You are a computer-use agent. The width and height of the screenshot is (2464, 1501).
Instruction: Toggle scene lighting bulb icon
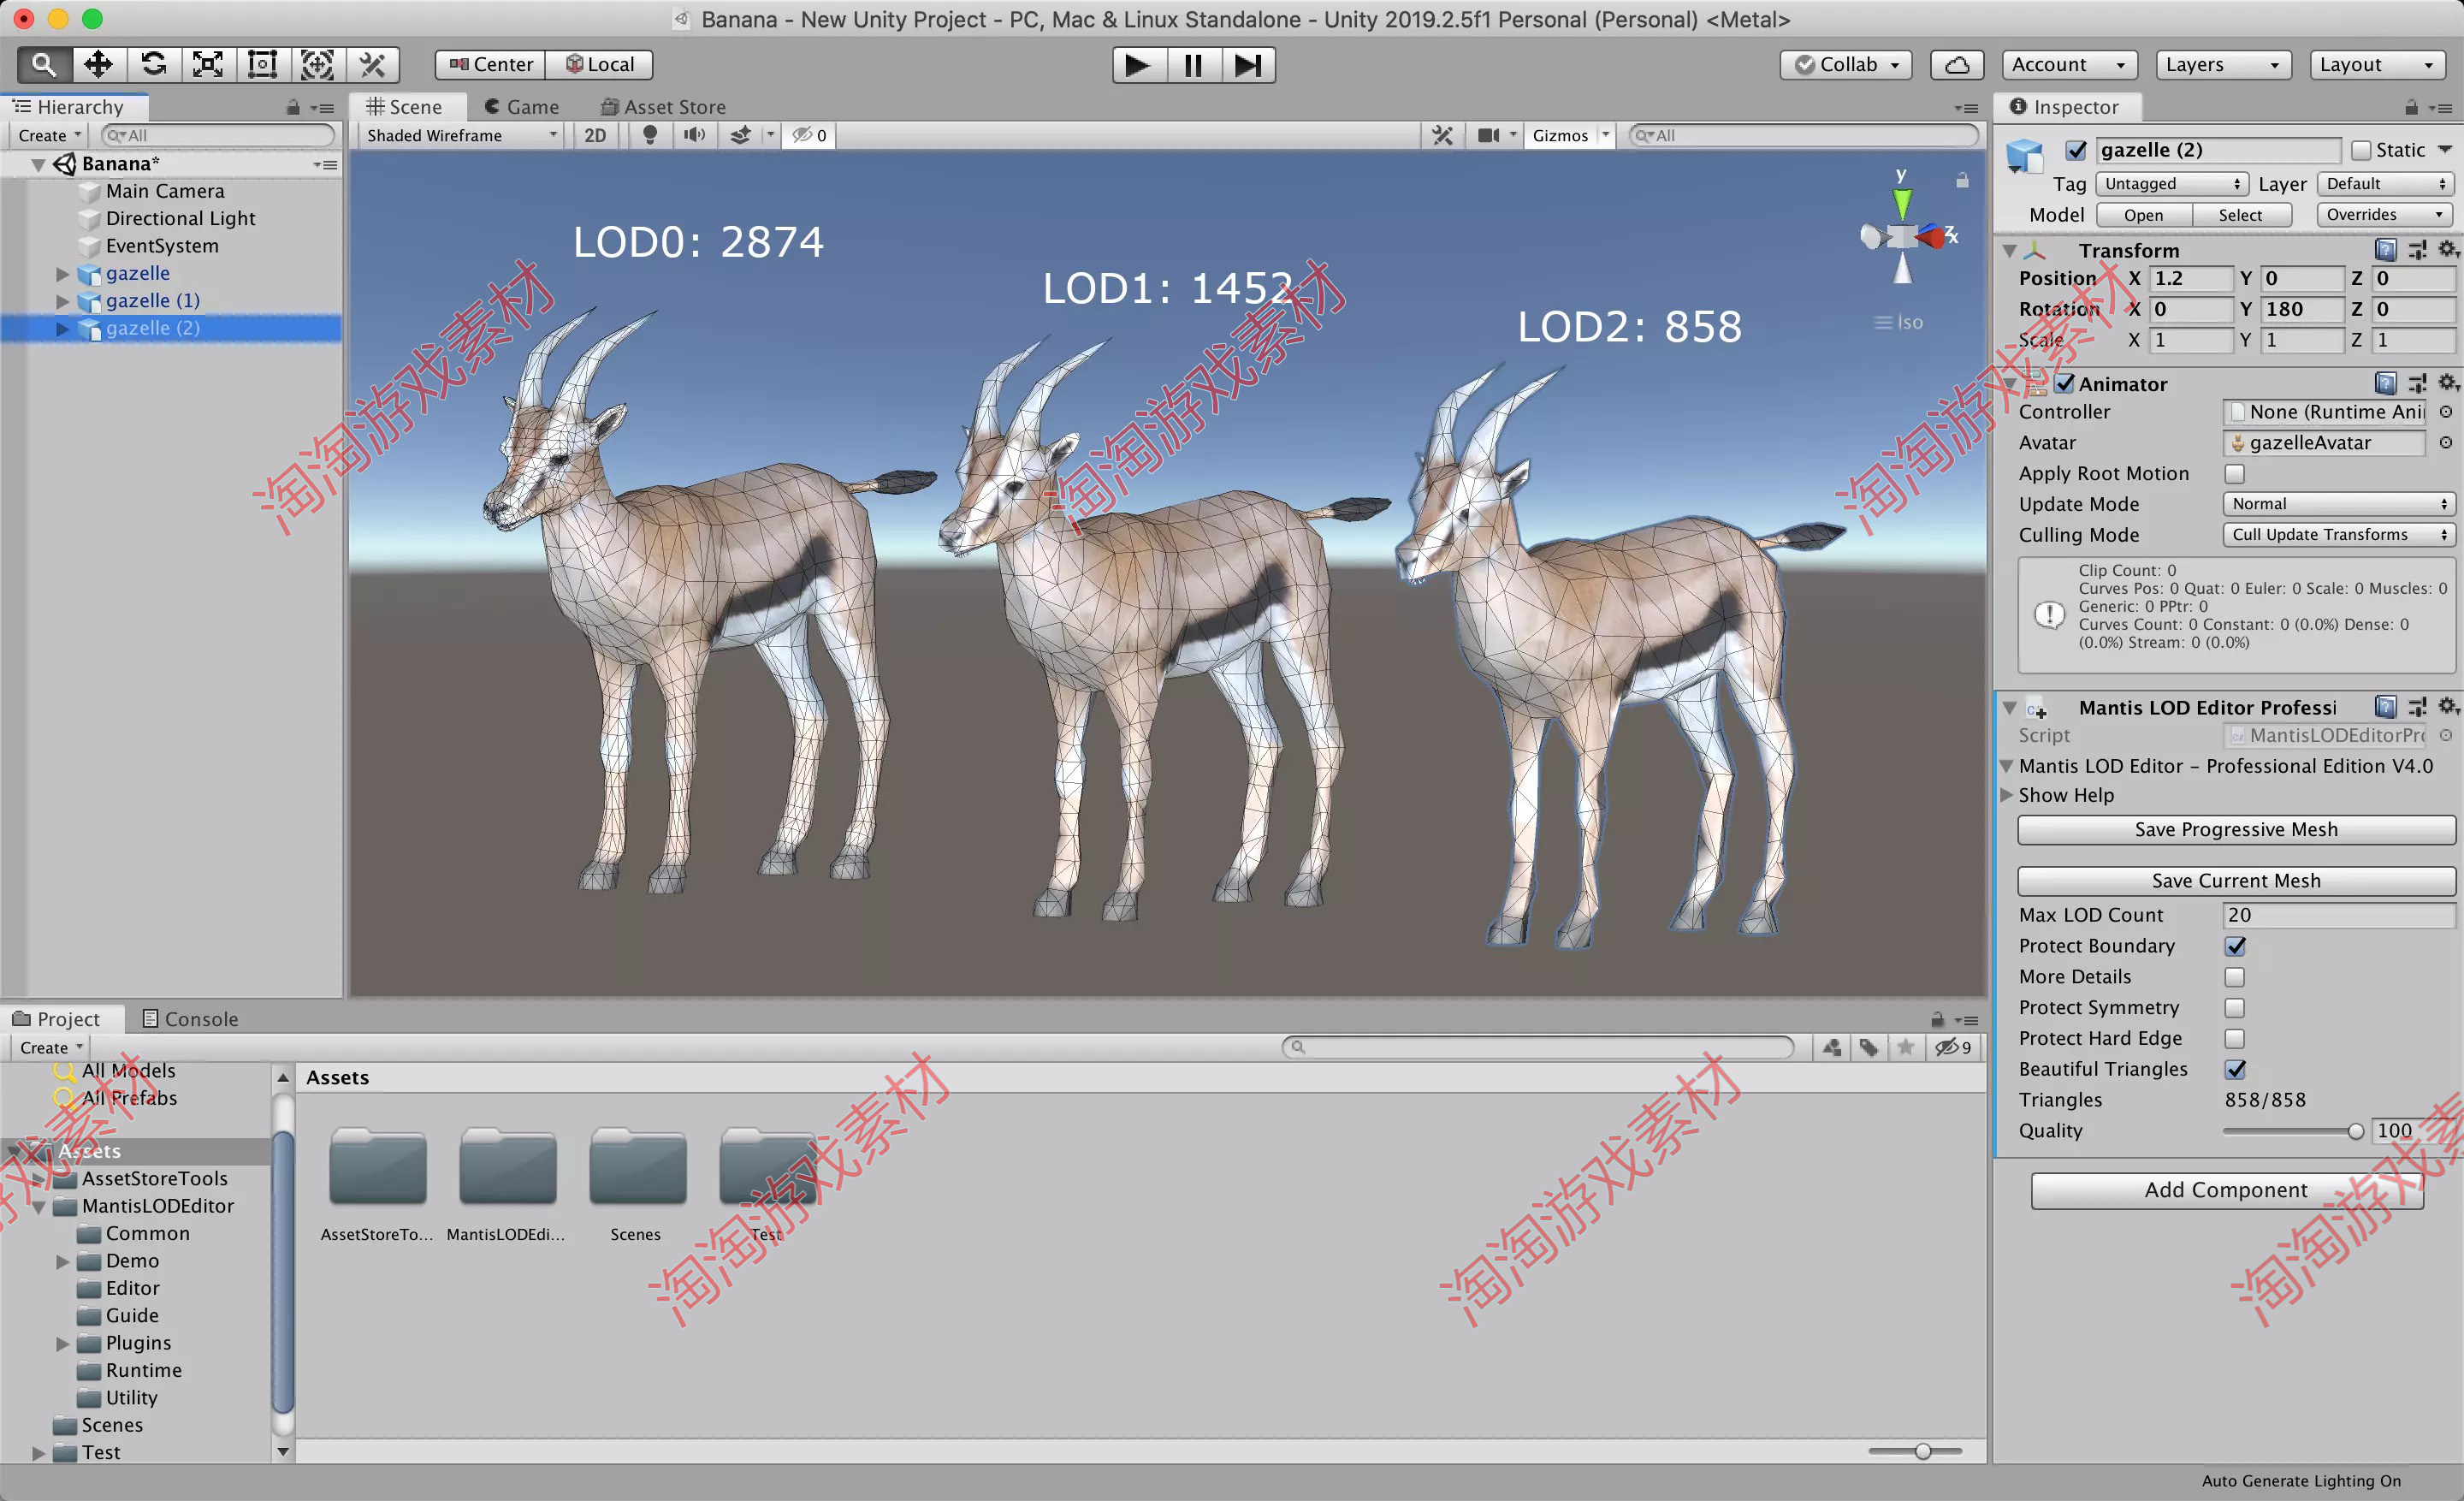pyautogui.click(x=650, y=135)
